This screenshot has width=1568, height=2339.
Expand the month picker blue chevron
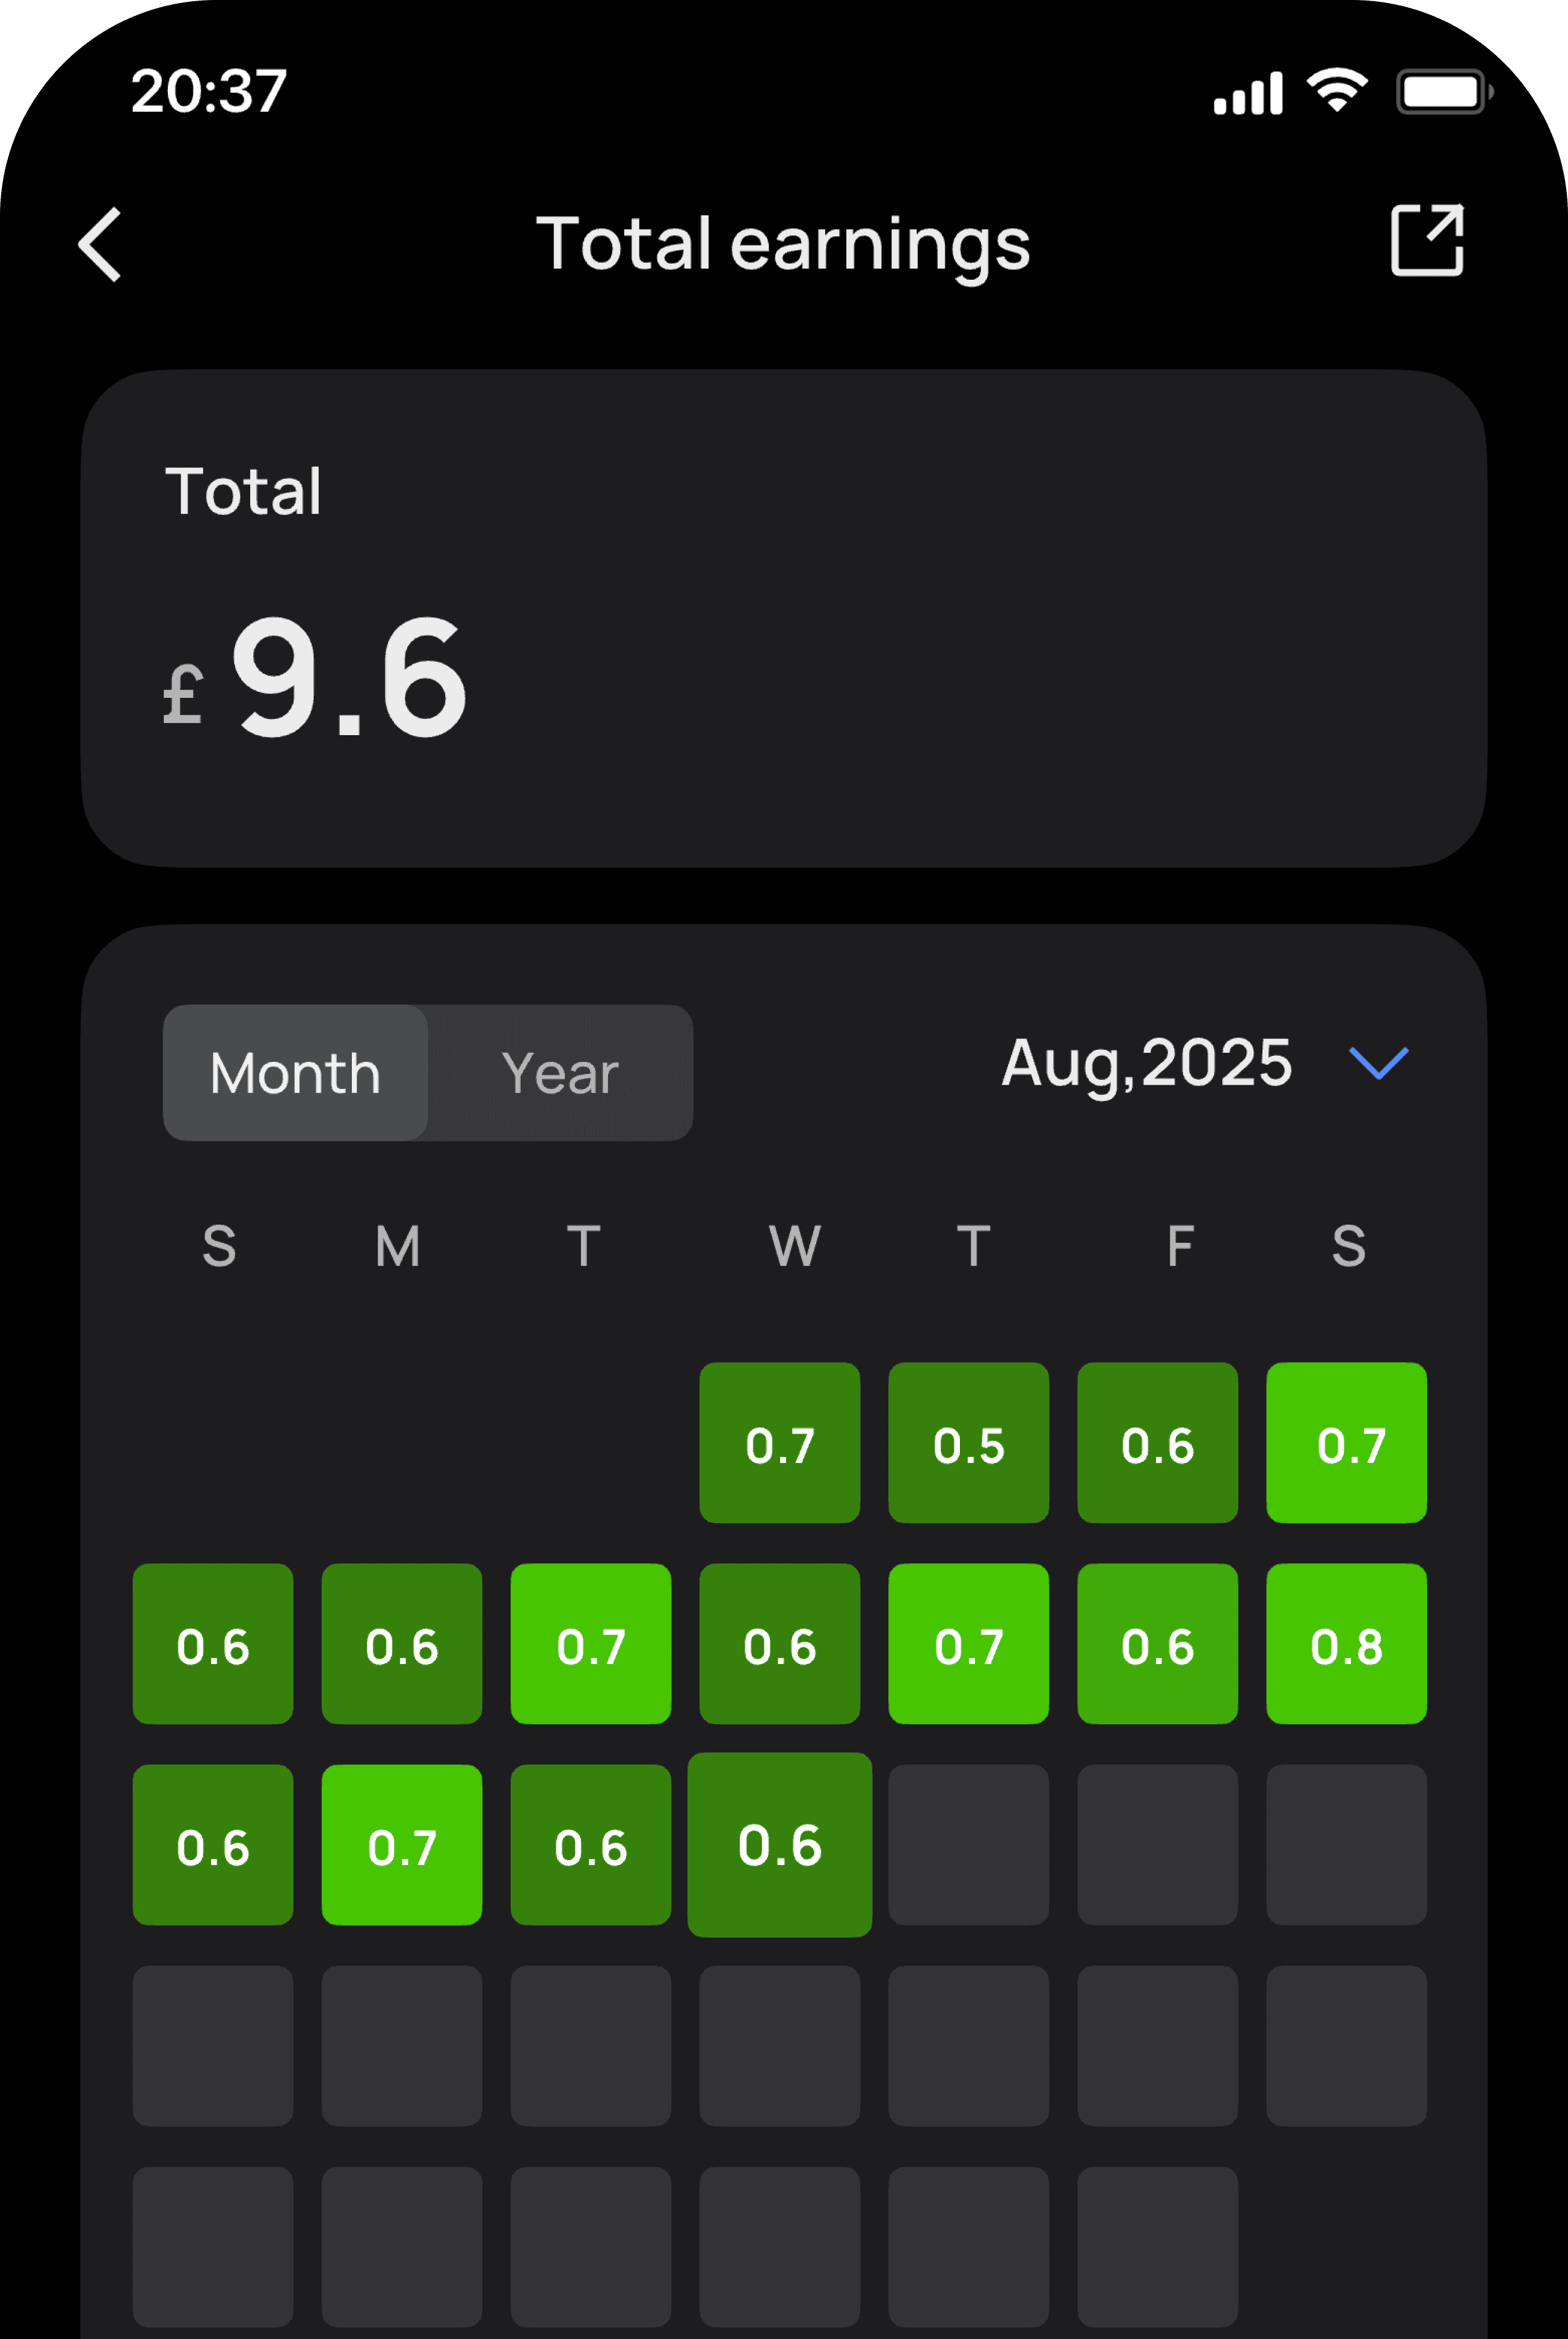click(x=1378, y=1062)
